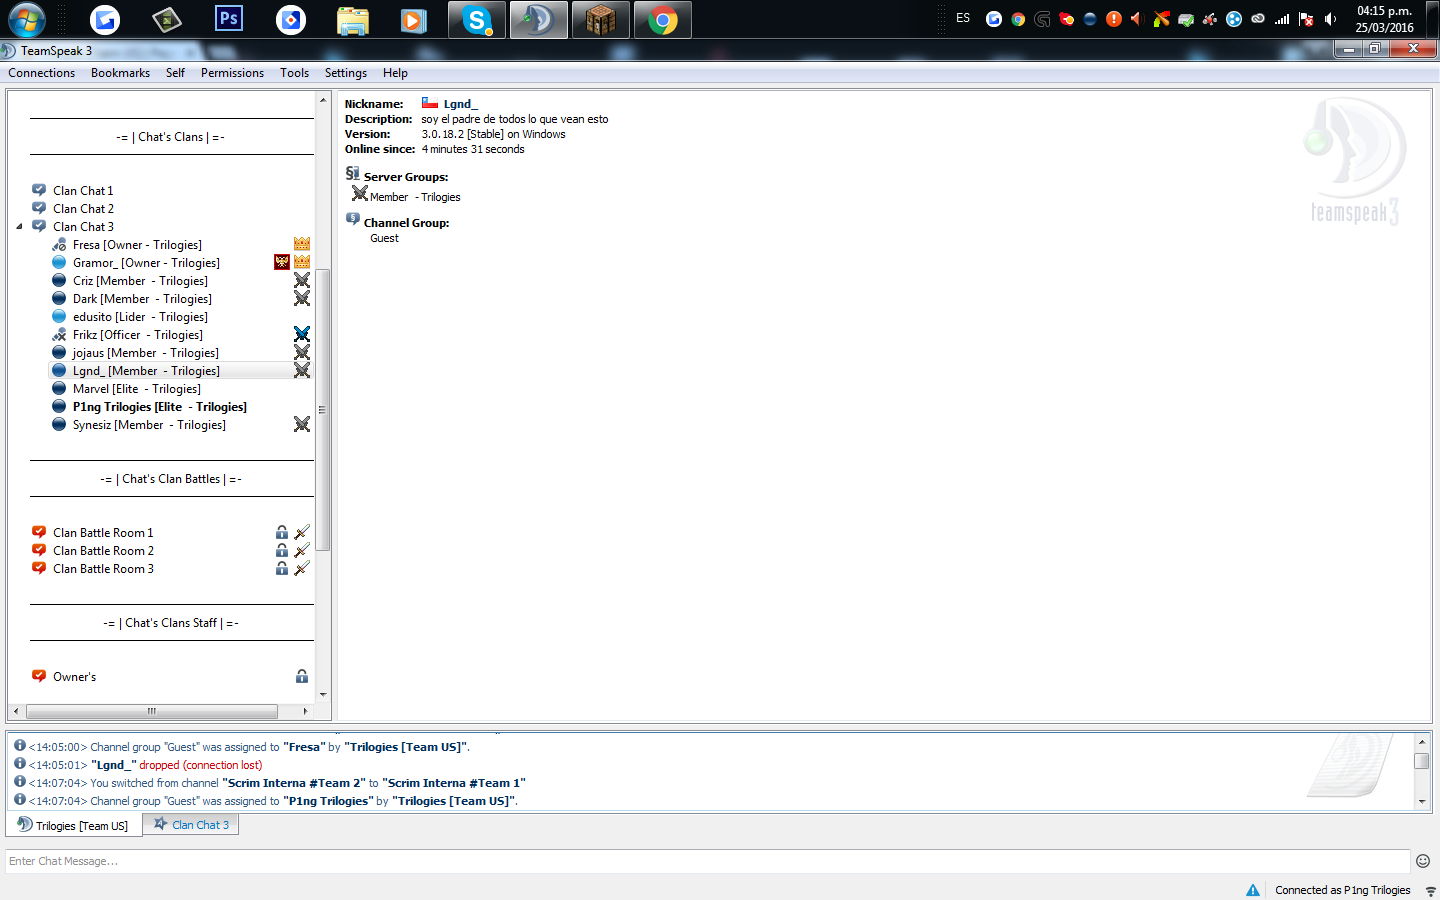
Task: Click the Server Groups icon in info panel
Action: pyautogui.click(x=352, y=174)
